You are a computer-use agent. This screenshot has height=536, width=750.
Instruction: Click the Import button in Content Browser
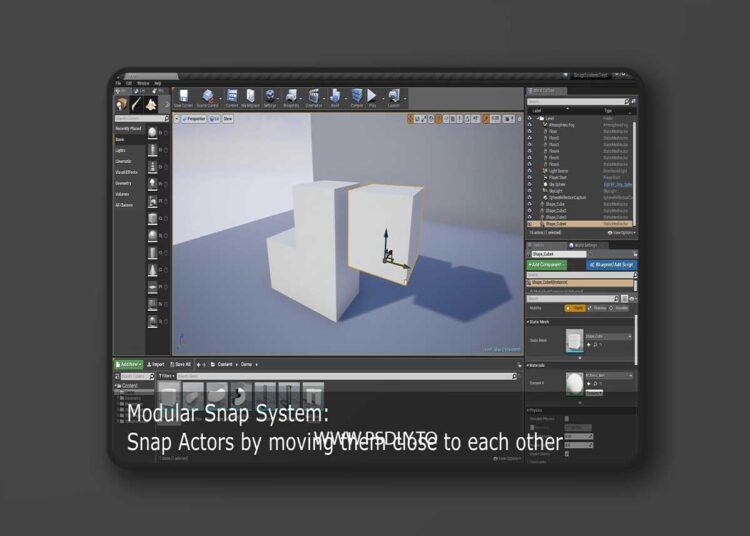[158, 364]
